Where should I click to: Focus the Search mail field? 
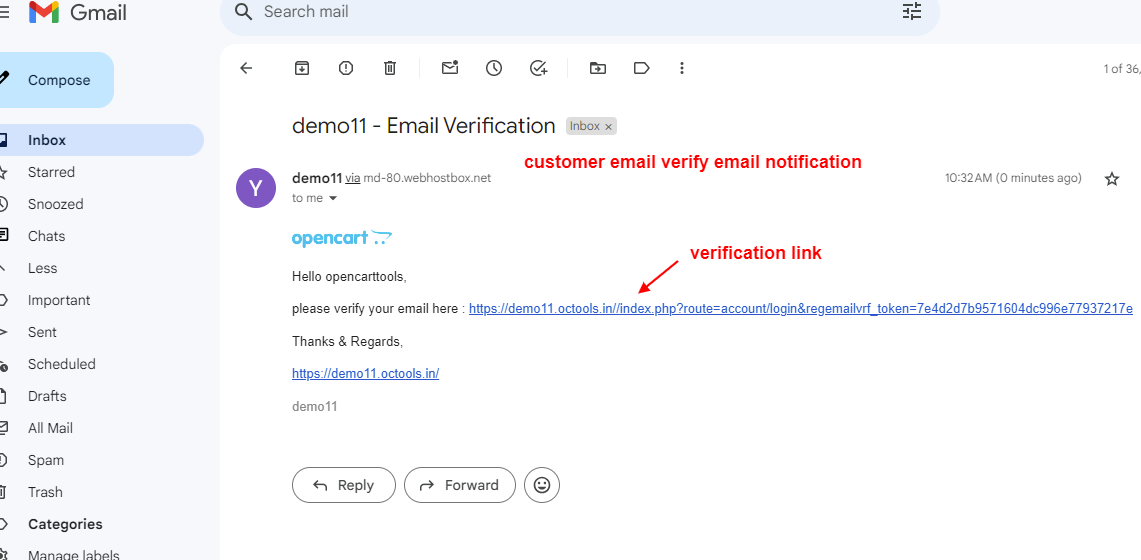[x=580, y=12]
